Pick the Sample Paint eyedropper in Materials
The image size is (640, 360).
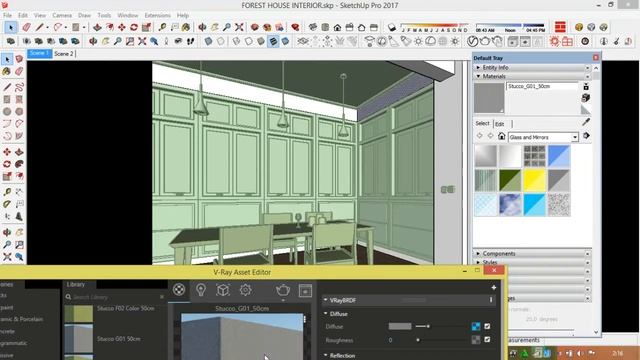coord(586,122)
